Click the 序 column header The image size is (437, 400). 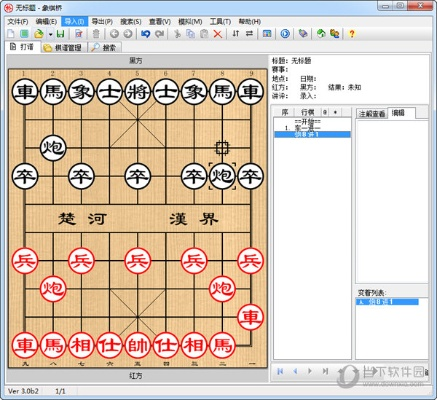tap(285, 112)
